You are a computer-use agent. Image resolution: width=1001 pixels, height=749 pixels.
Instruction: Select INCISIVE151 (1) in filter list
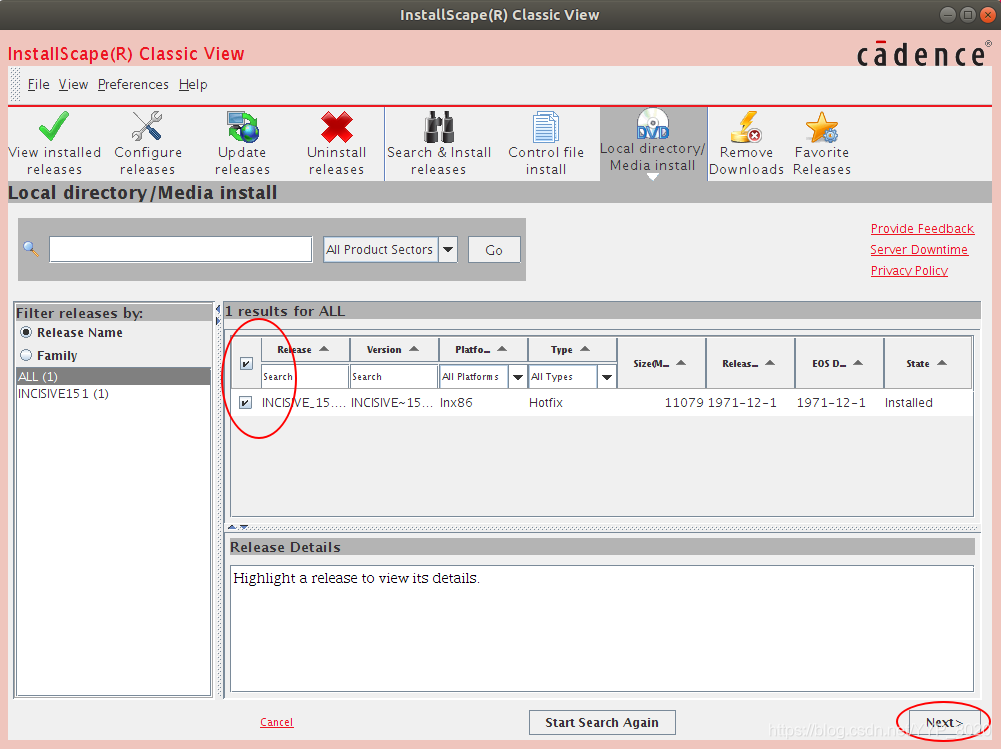(114, 393)
